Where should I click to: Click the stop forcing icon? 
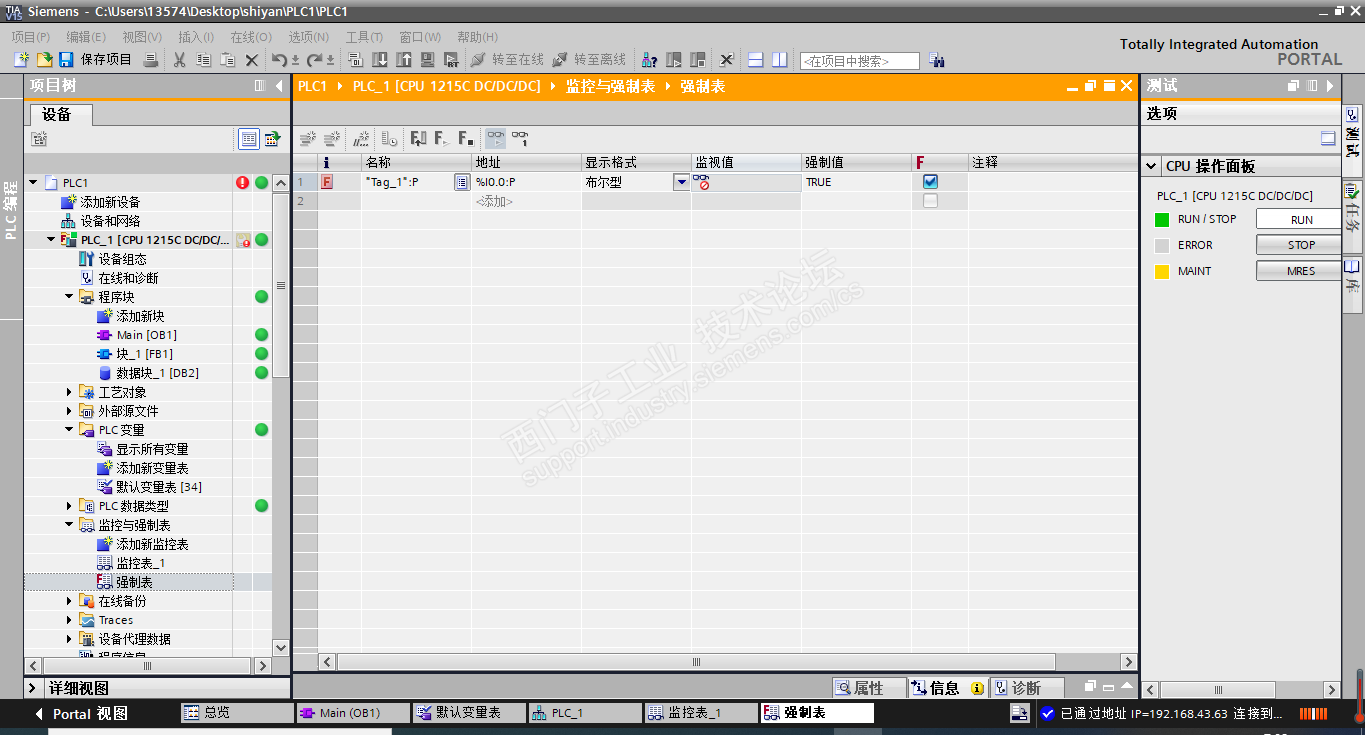[466, 139]
